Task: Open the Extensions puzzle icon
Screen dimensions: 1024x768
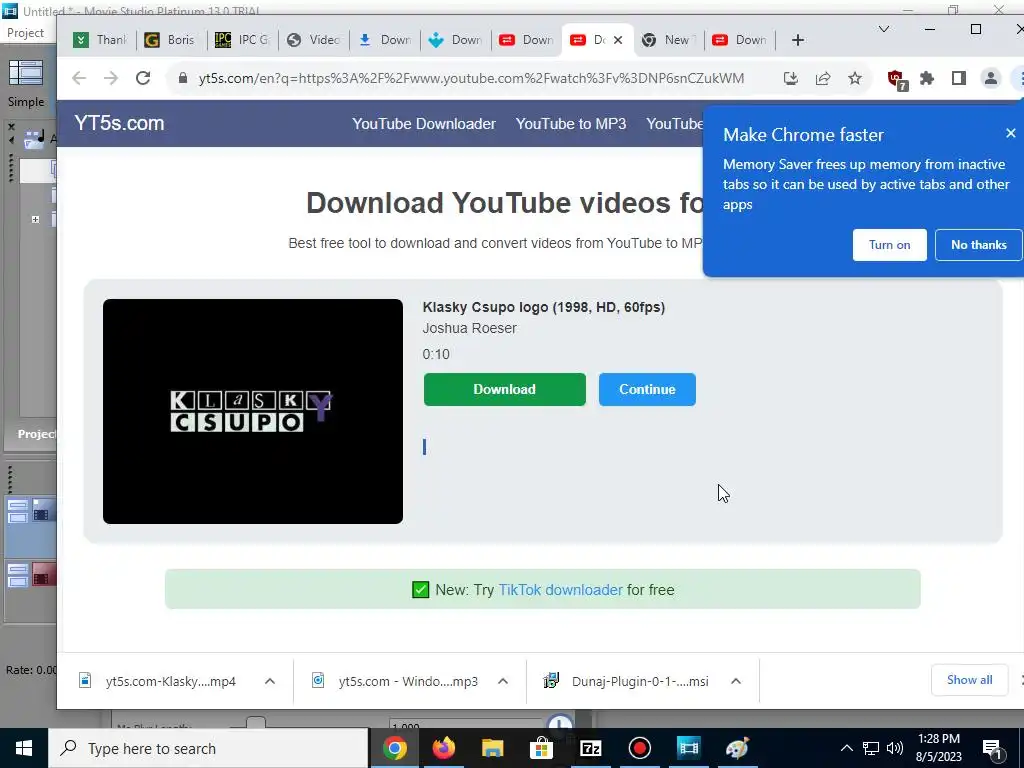Action: (927, 78)
